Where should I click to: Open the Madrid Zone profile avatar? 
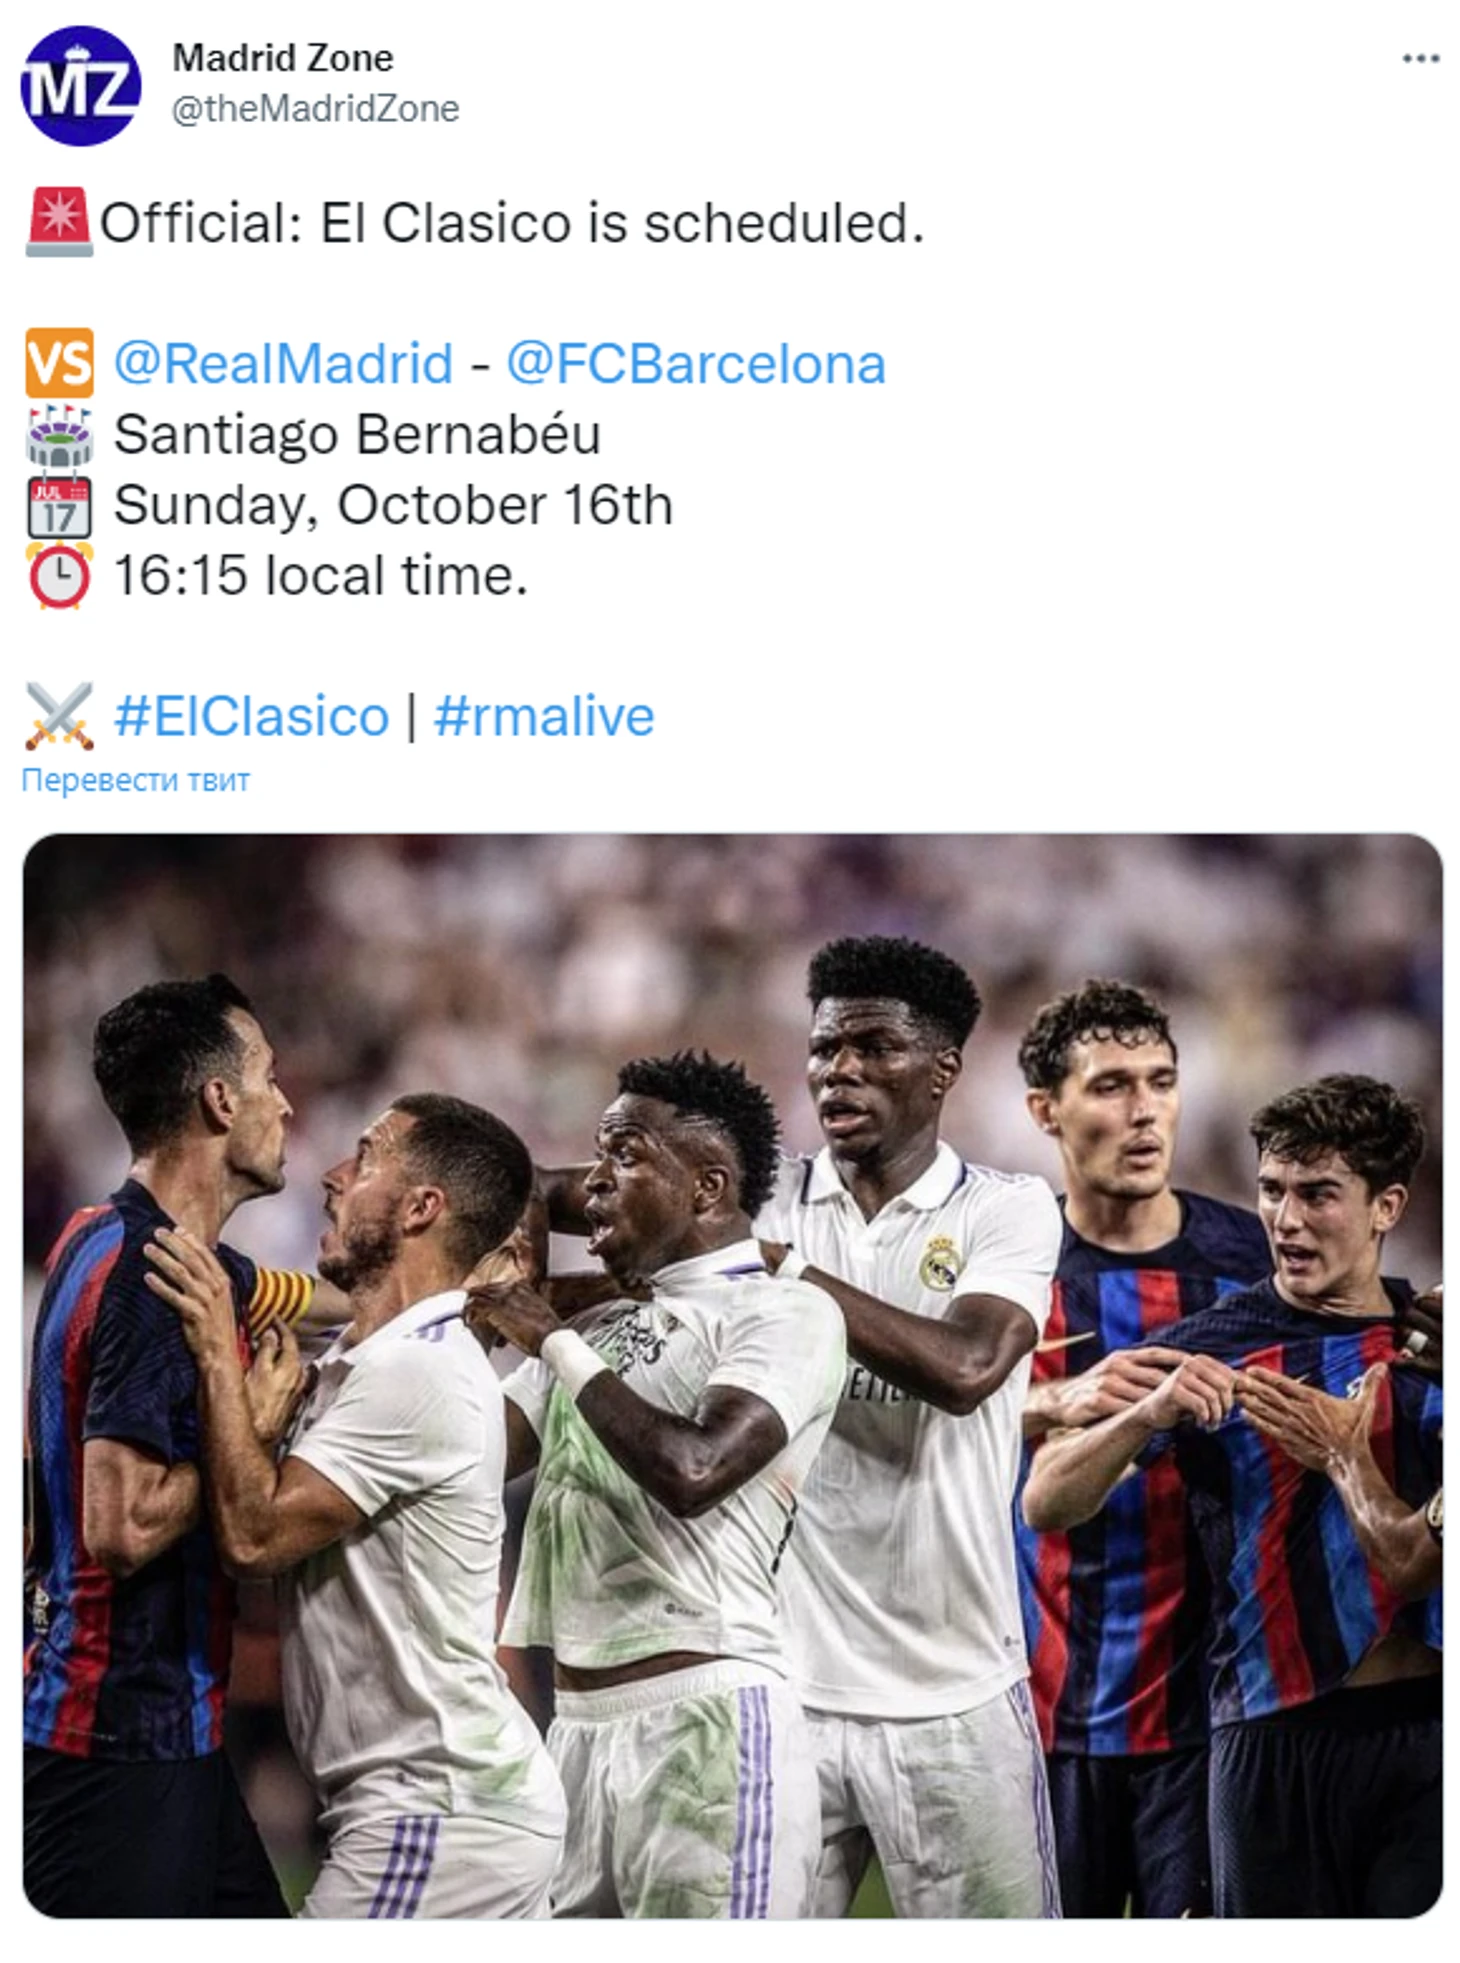(x=80, y=85)
